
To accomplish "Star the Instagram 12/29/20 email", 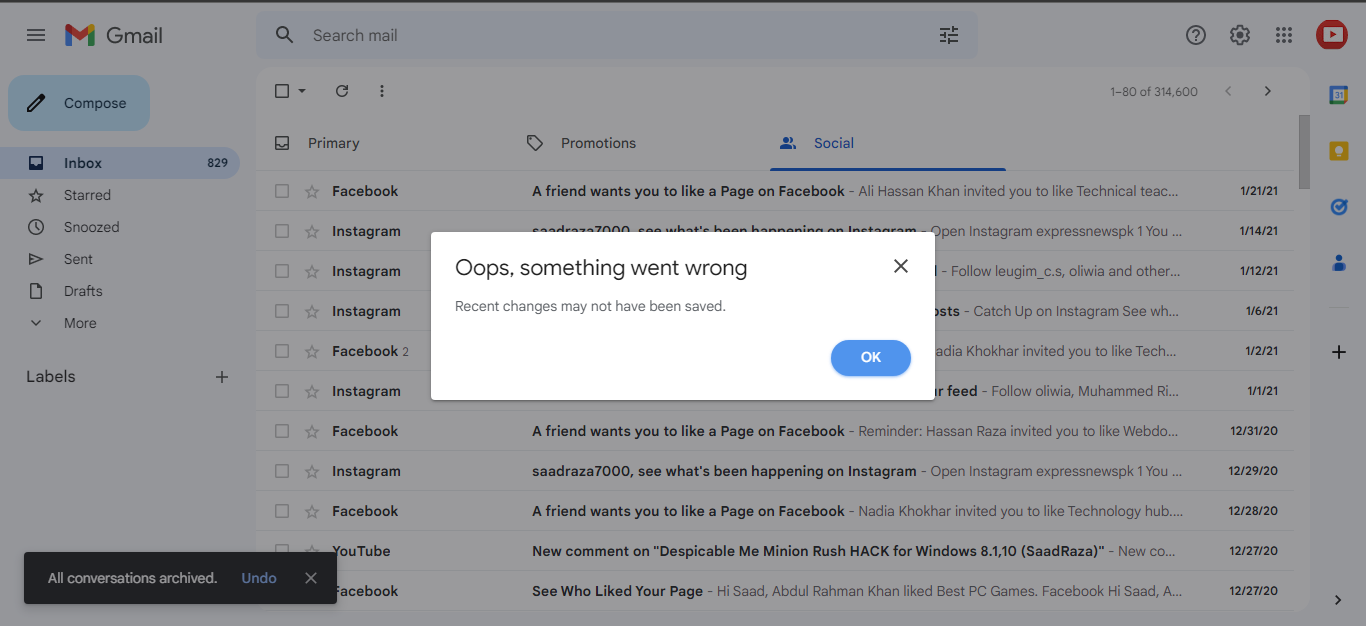I will tap(312, 471).
